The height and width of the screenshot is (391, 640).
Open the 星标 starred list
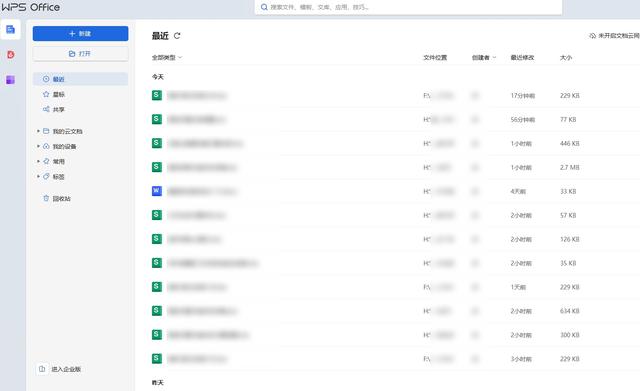pyautogui.click(x=59, y=94)
